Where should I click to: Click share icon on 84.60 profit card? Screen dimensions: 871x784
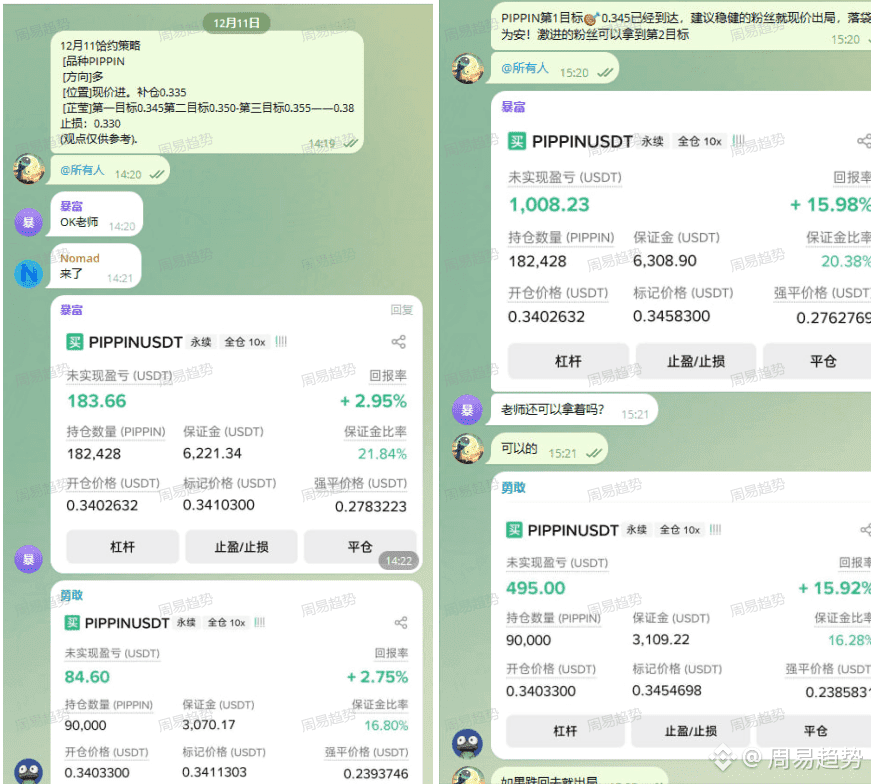(401, 622)
